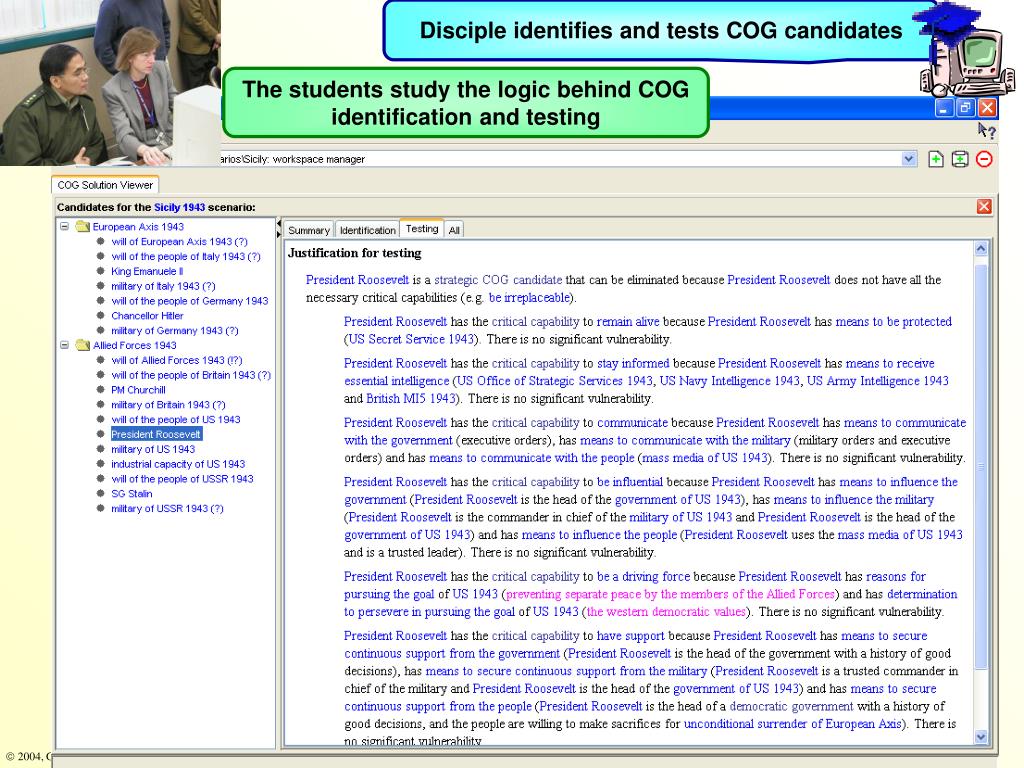This screenshot has height=768, width=1024.
Task: Select King Emanuele II candidate
Action: pyautogui.click(x=147, y=271)
